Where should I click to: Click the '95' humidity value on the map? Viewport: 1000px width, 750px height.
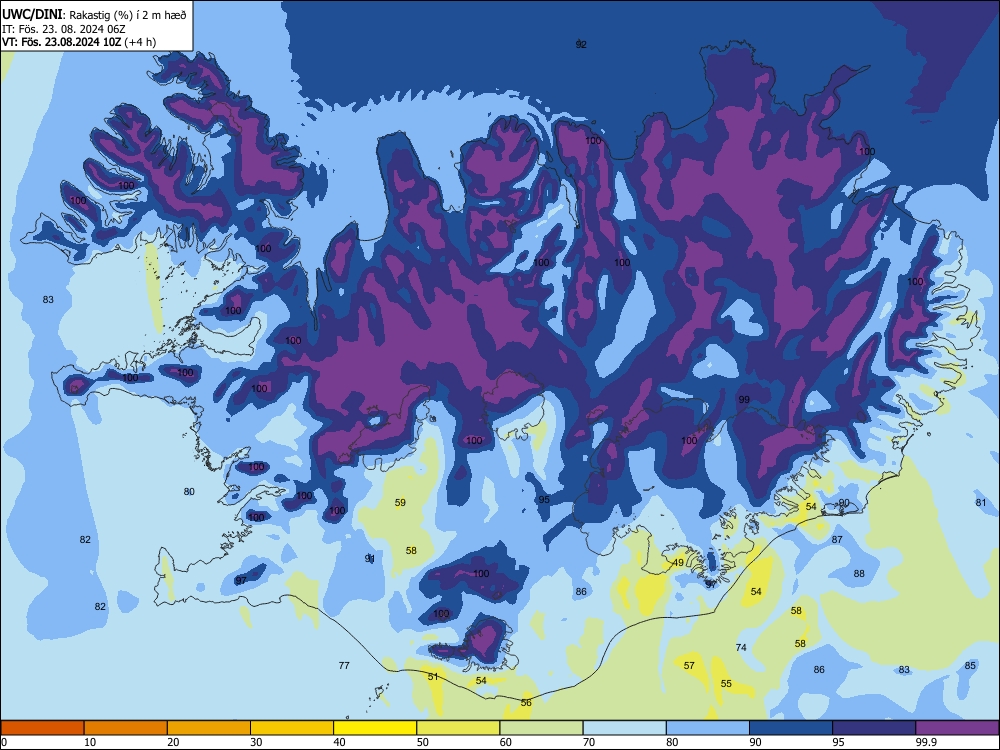click(x=544, y=499)
